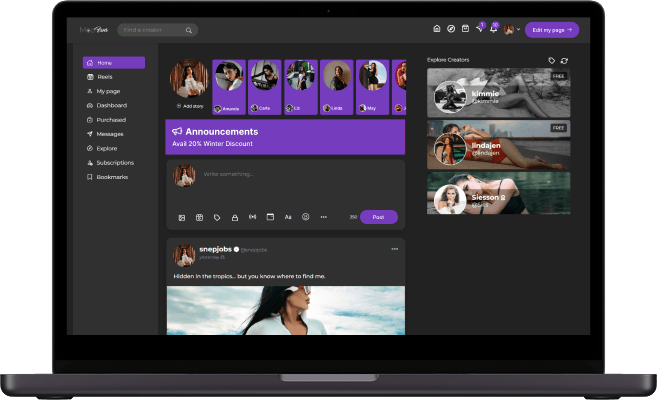The height and width of the screenshot is (401, 657).
Task: Open messages paper-plane icon with badge 1
Action: 480,28
